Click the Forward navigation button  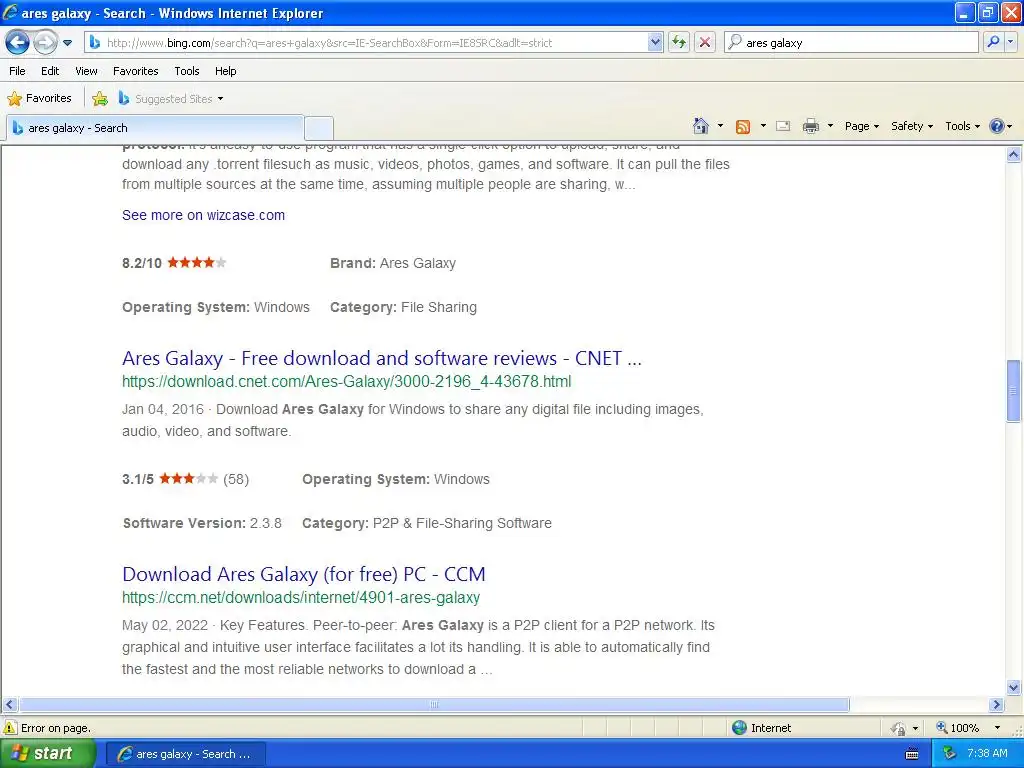(x=45, y=42)
